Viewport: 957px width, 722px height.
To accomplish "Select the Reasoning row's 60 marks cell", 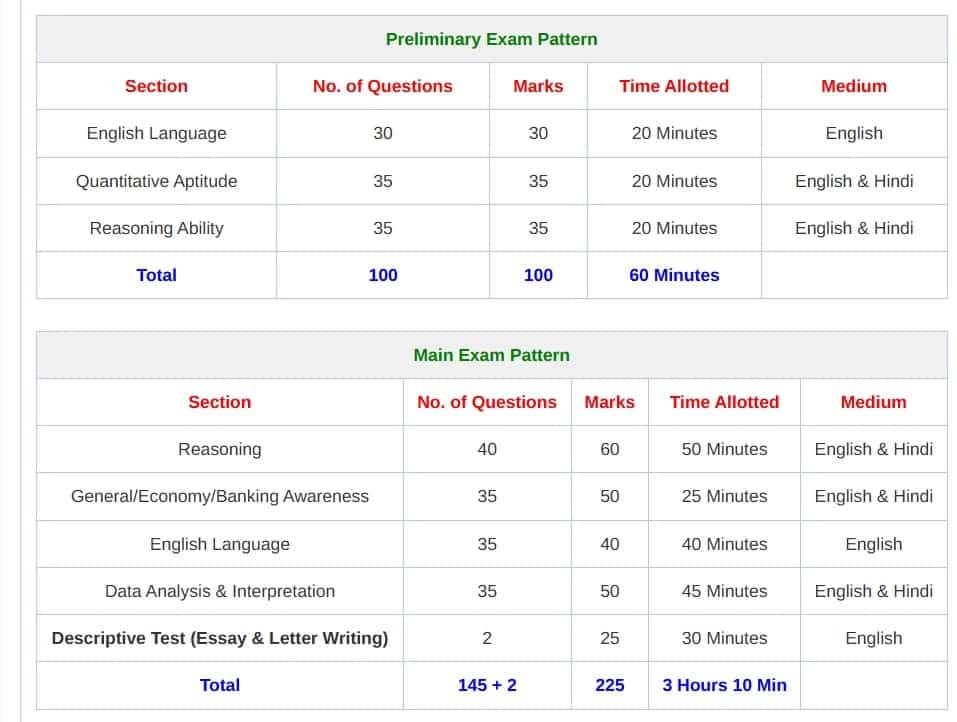I will (x=609, y=449).
